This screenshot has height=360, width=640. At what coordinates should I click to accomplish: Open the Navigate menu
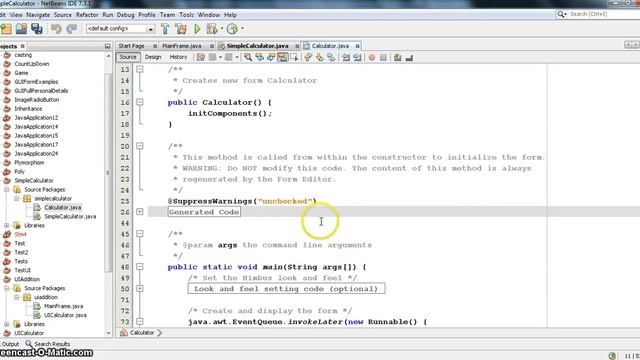38,15
